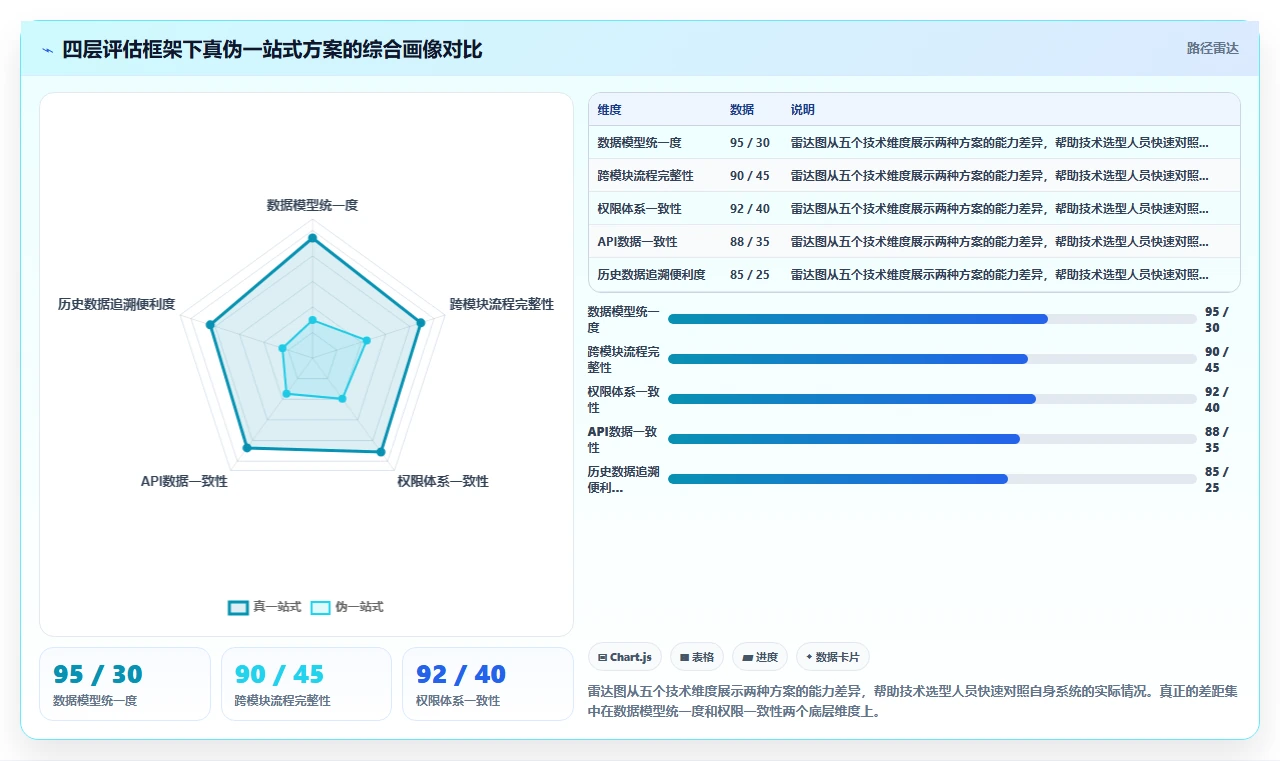The width and height of the screenshot is (1280, 761).
Task: Click the 伪一站式 legend color box
Action: pos(321,607)
